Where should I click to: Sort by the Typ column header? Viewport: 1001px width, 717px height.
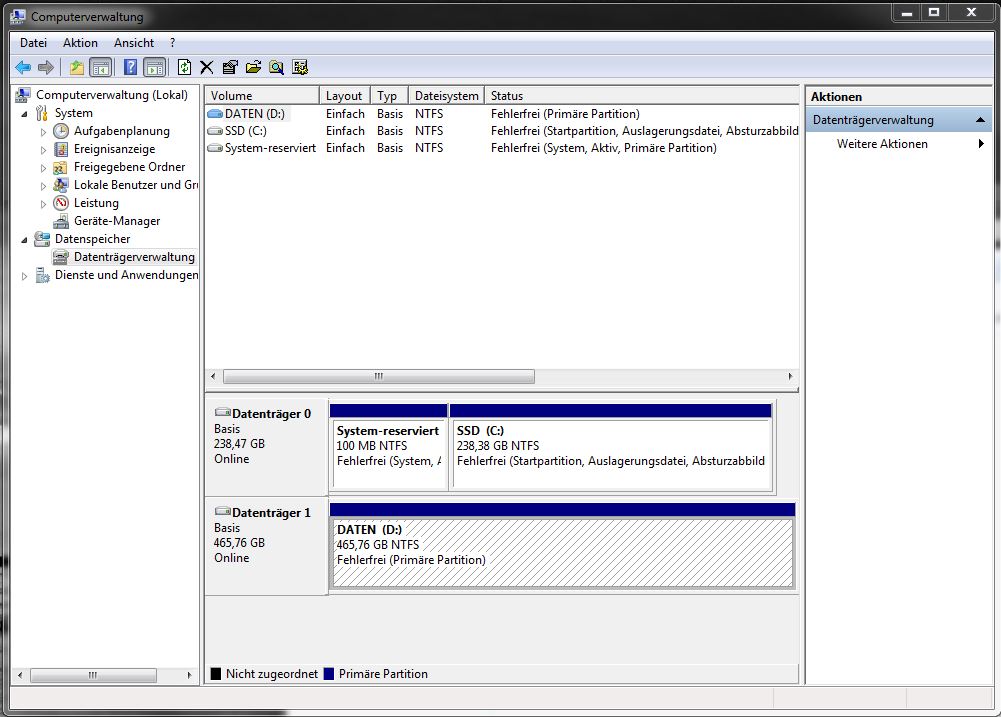point(389,96)
